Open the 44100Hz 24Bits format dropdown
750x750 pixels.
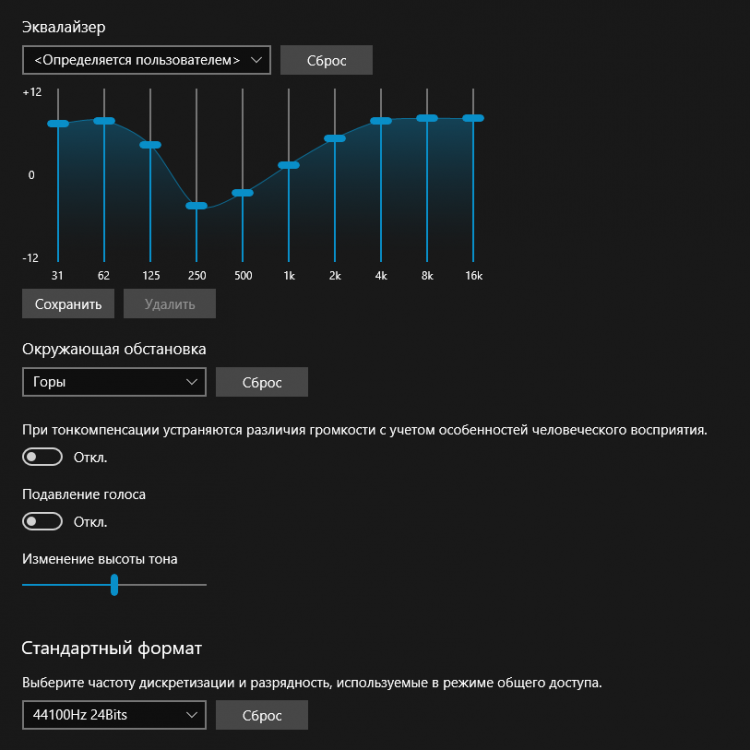[x=114, y=715]
